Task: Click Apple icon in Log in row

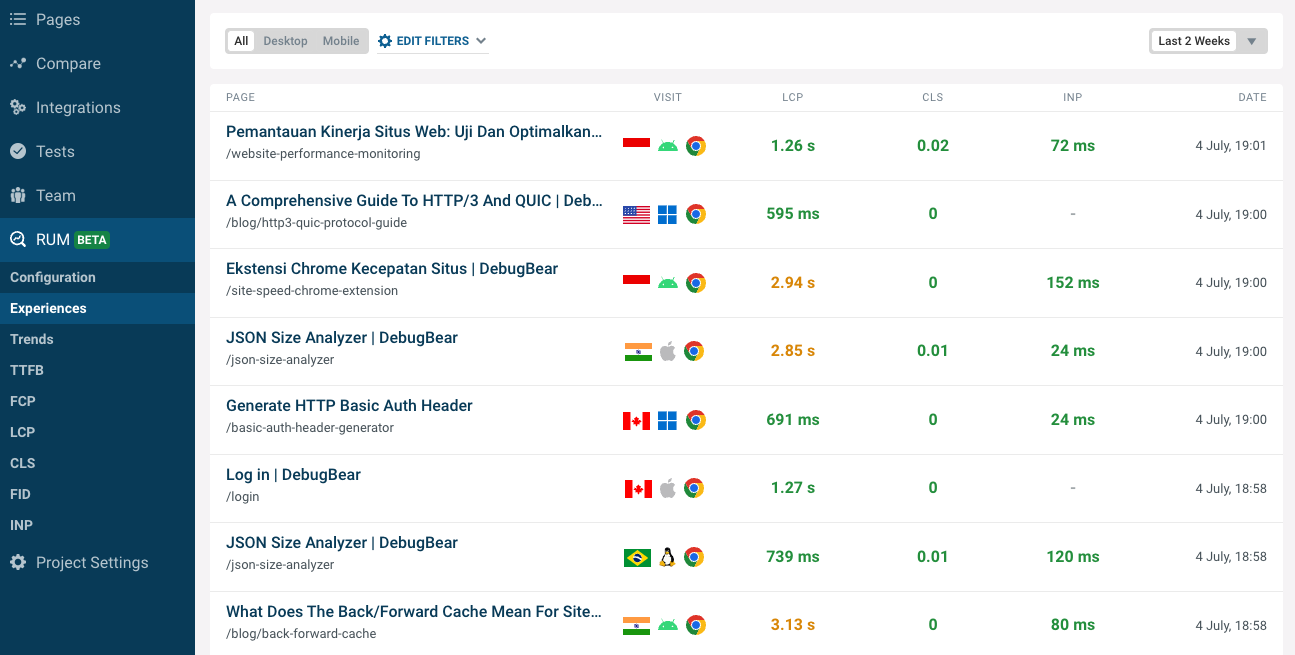Action: [x=668, y=488]
